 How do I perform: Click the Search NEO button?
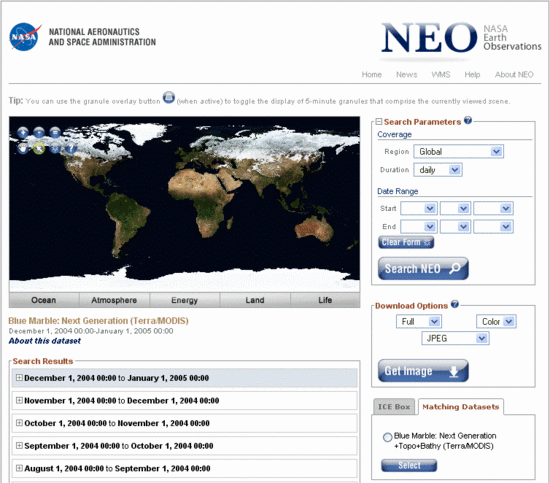[x=423, y=269]
